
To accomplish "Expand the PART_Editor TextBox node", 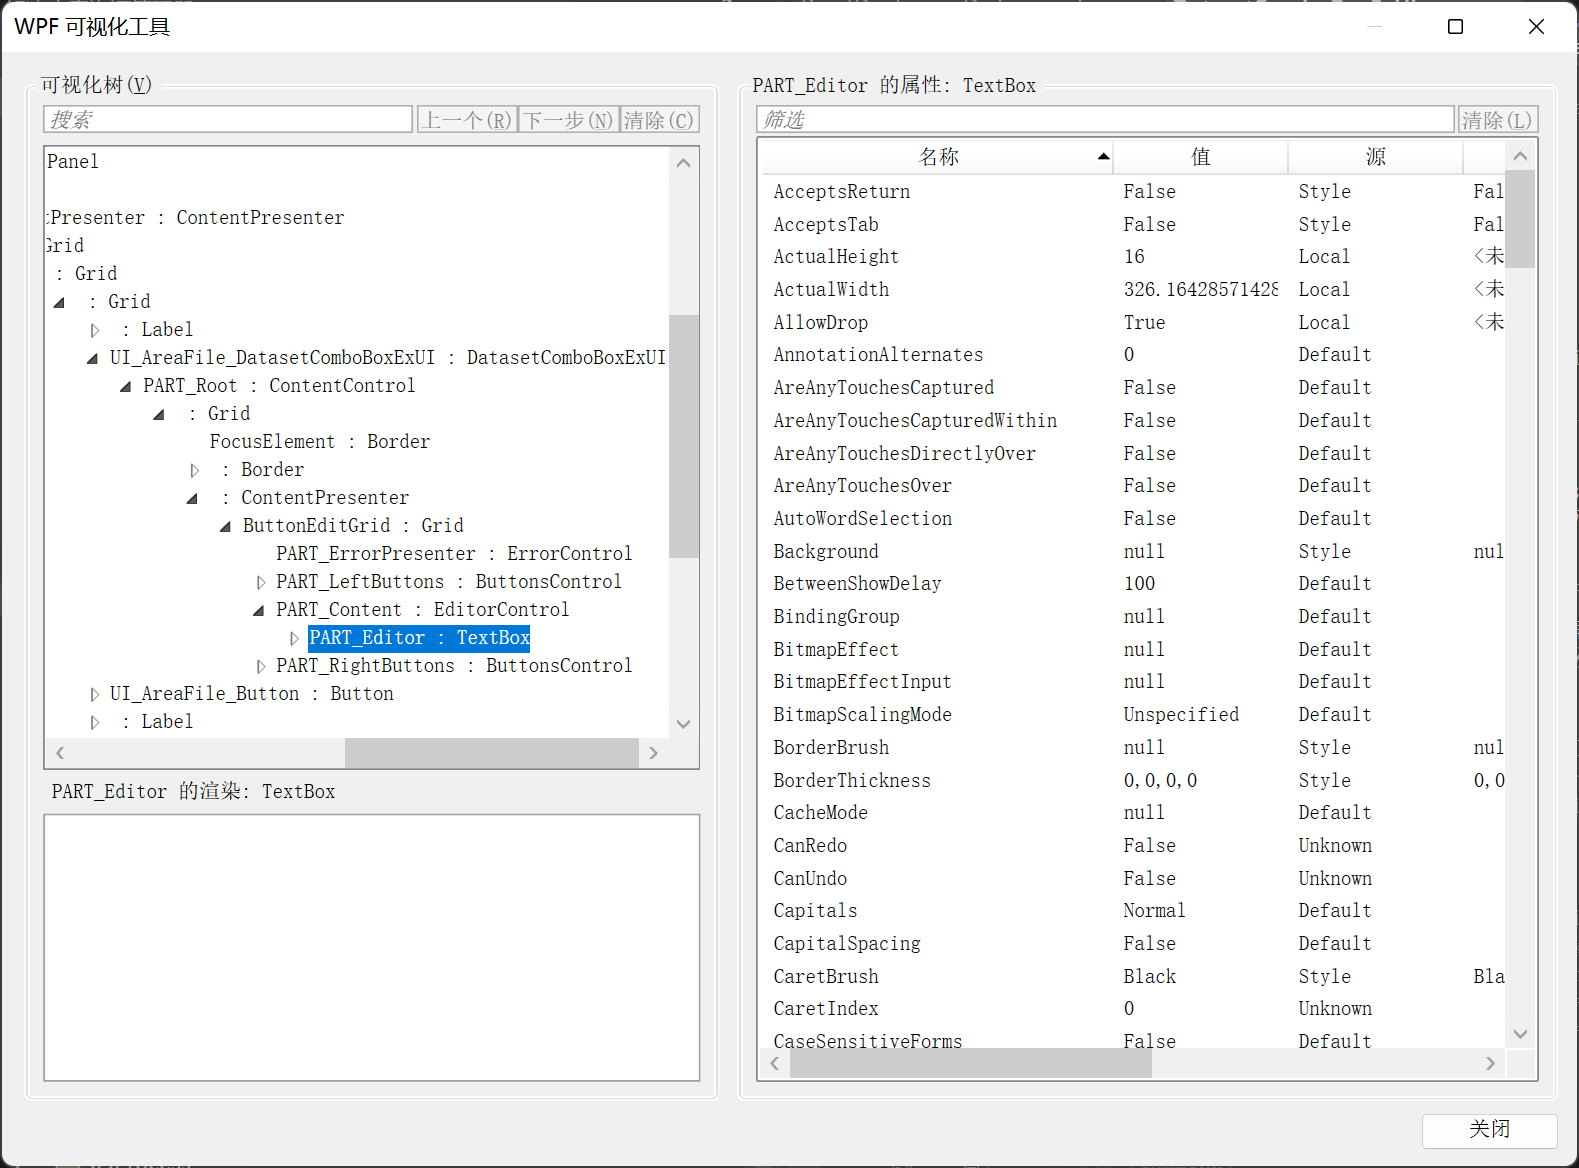I will [x=294, y=638].
